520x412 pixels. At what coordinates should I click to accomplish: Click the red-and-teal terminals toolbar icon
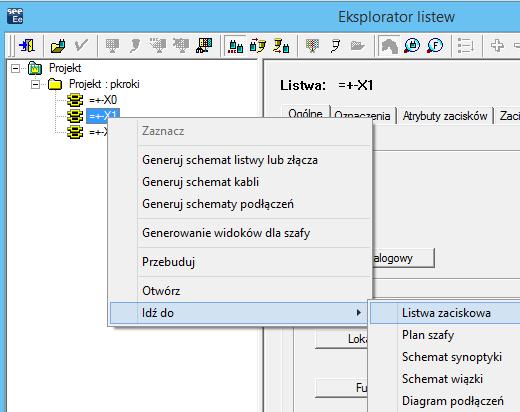pyautogui.click(x=235, y=46)
